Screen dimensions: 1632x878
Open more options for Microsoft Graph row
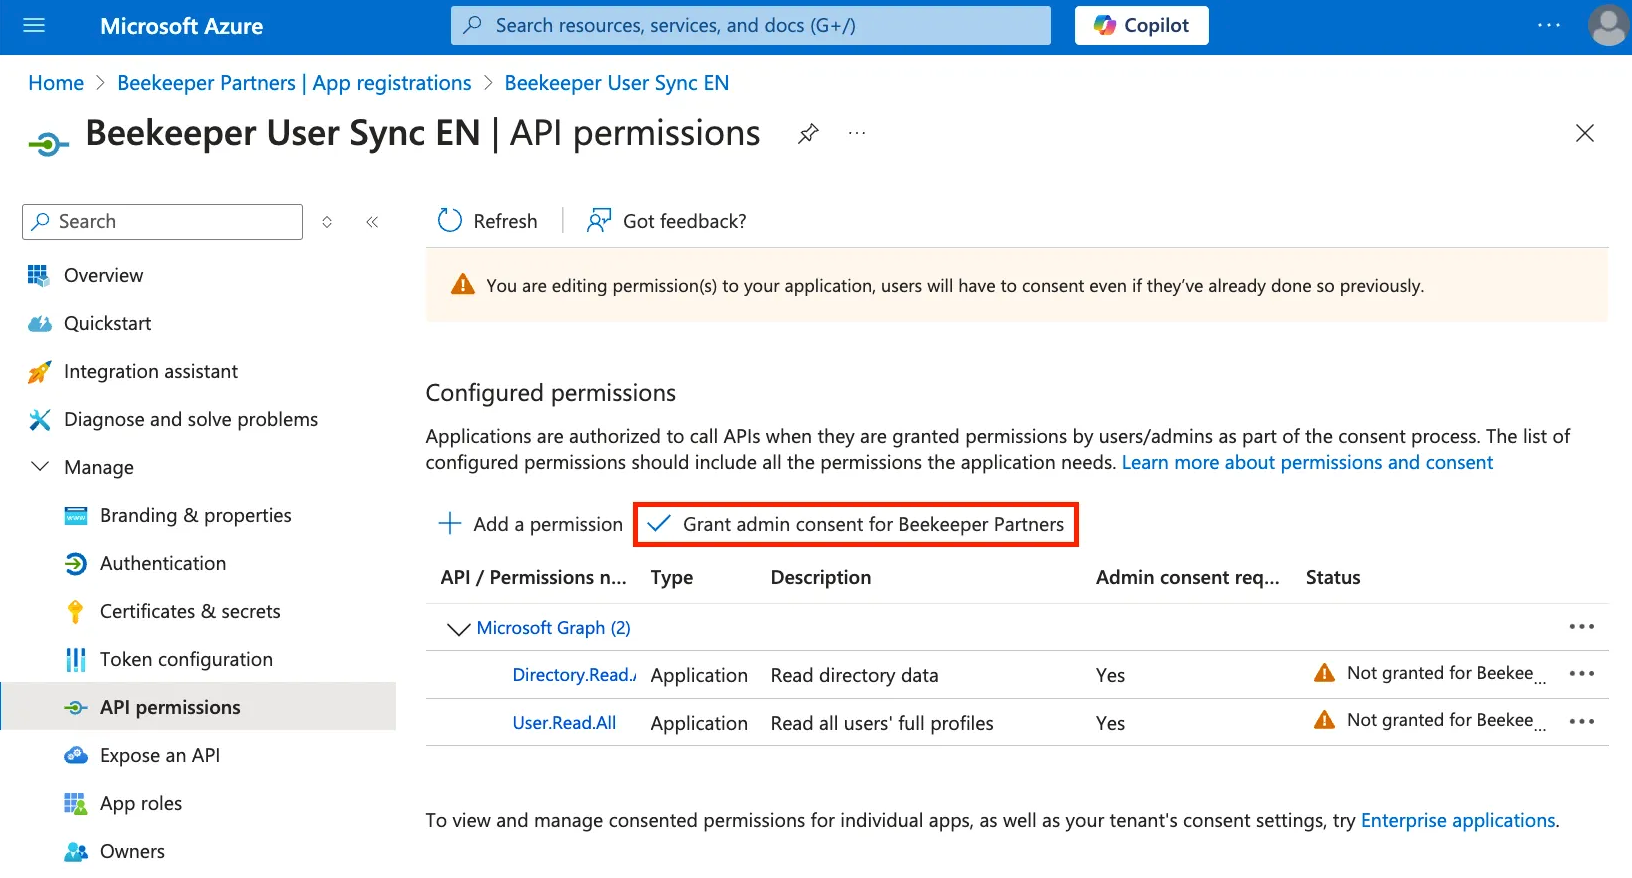pos(1582,627)
